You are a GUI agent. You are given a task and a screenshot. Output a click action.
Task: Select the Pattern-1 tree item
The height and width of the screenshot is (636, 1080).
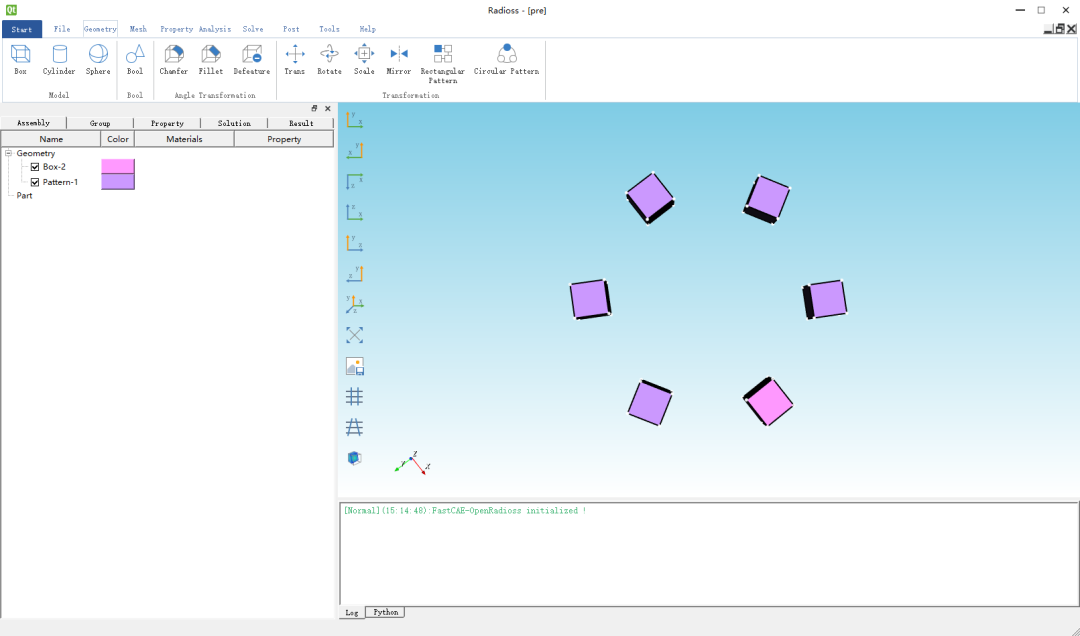tap(61, 182)
